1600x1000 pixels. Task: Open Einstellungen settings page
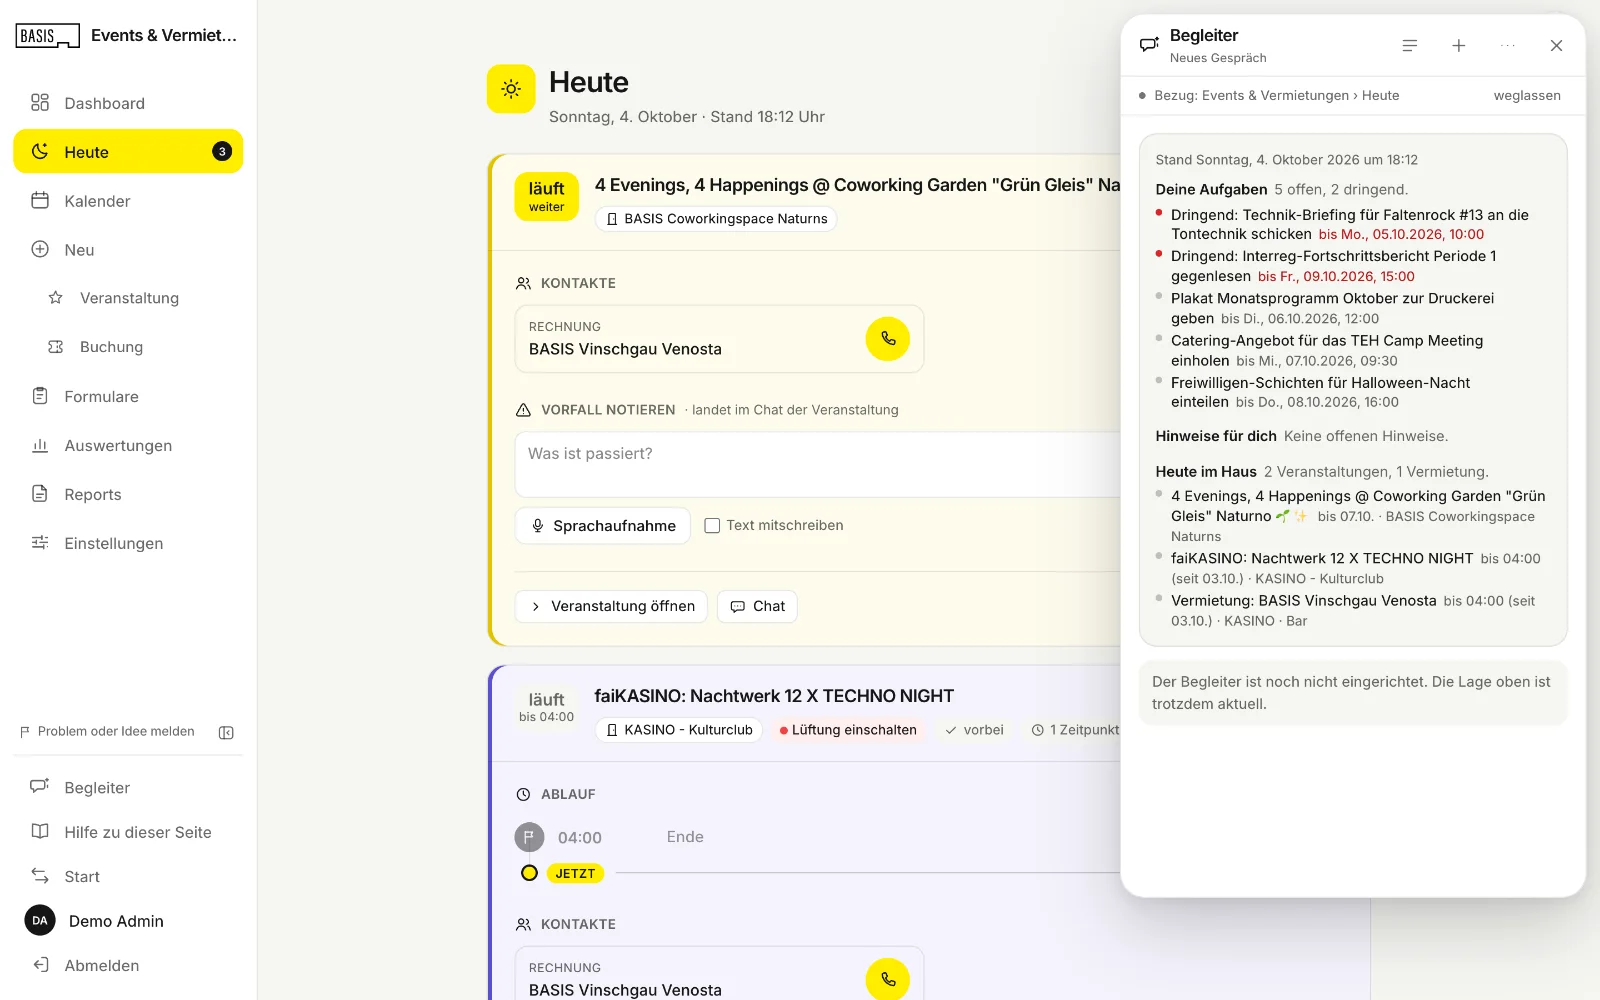128,544
